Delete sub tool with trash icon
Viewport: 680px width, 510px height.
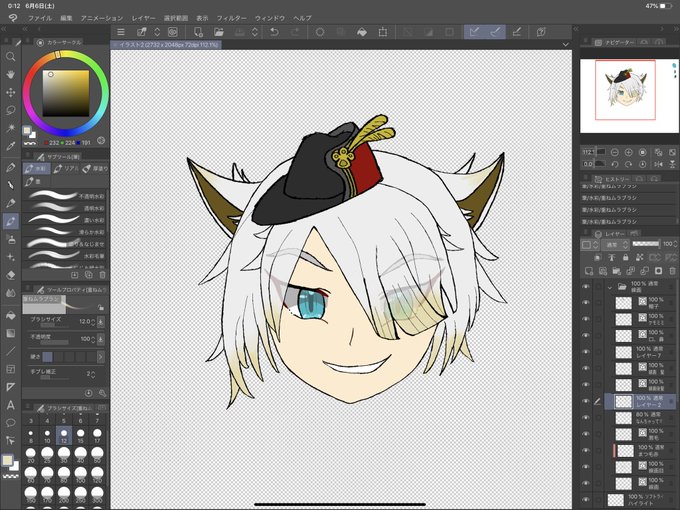102,275
